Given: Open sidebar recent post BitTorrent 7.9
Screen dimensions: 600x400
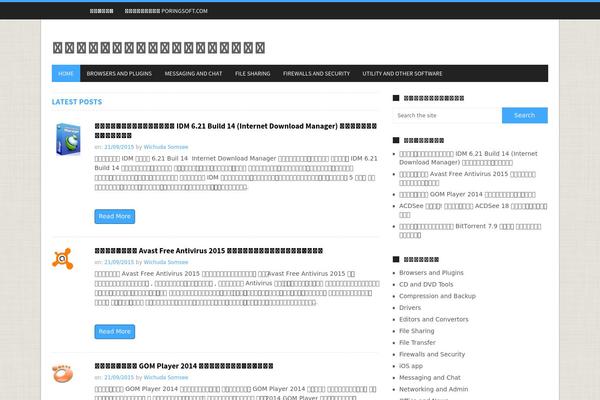Looking at the screenshot, I should (470, 230).
